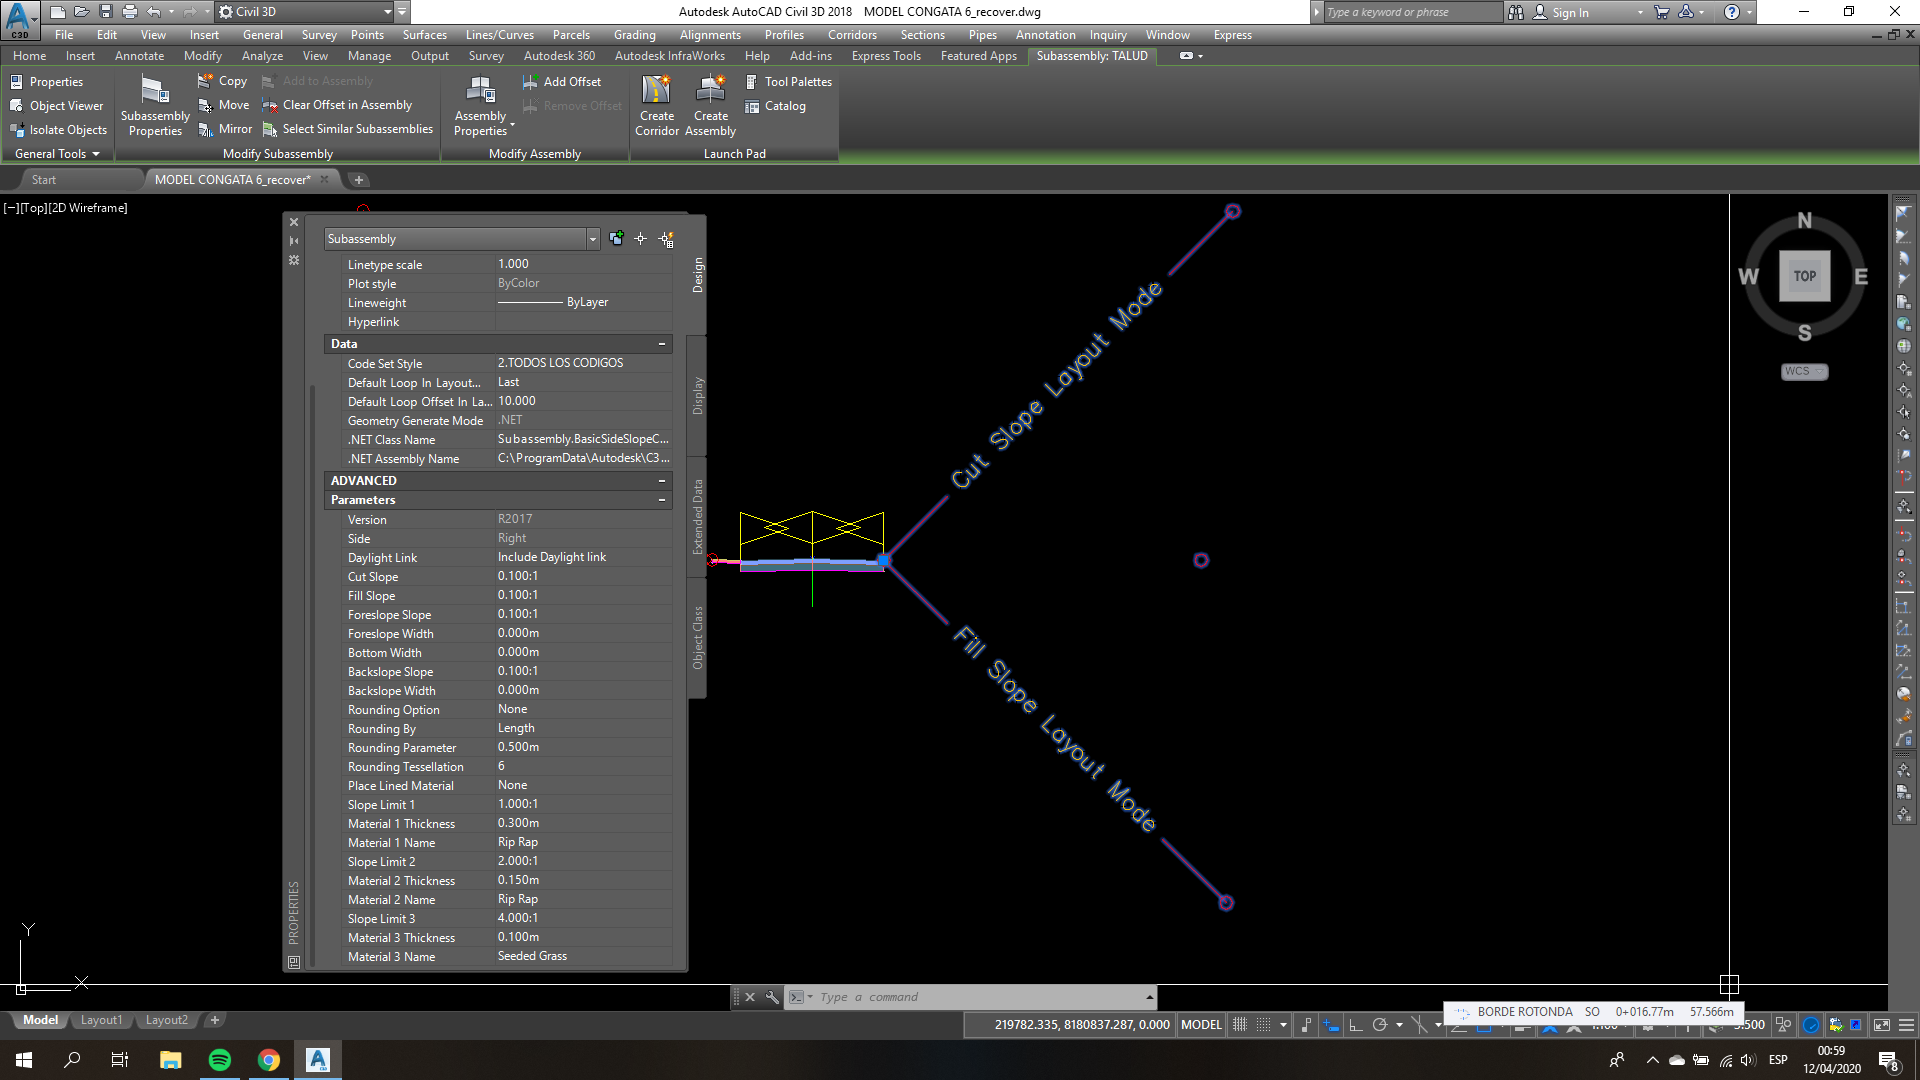Toggle the drawing grid display
Screen dimensions: 1920x1080
click(x=1240, y=1025)
